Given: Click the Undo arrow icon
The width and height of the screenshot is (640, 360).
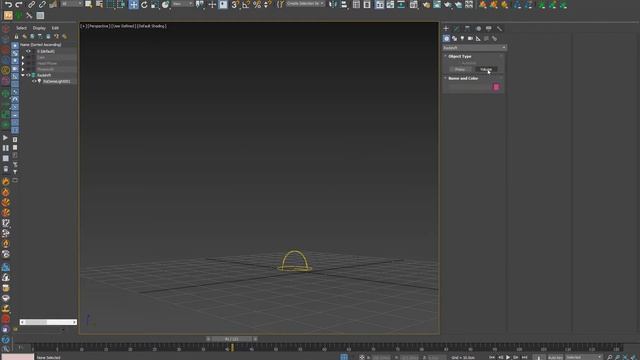Looking at the screenshot, I should [8, 5].
